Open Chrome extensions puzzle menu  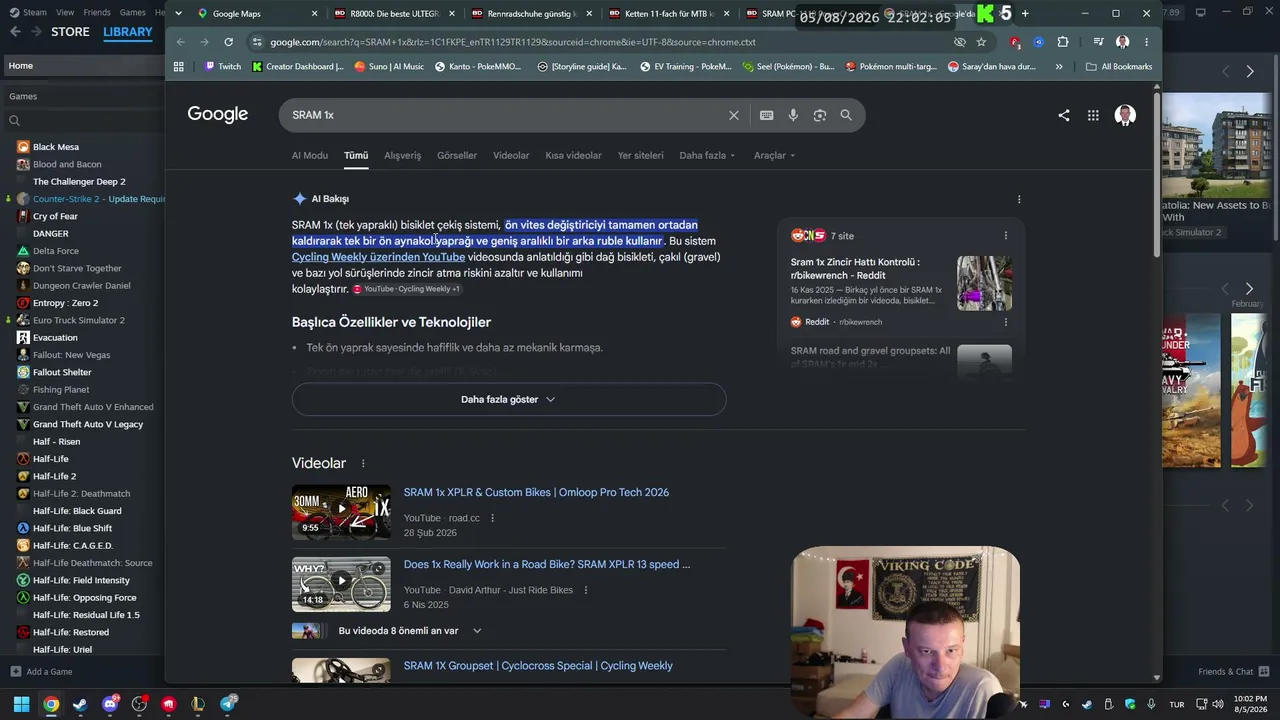[x=1062, y=42]
